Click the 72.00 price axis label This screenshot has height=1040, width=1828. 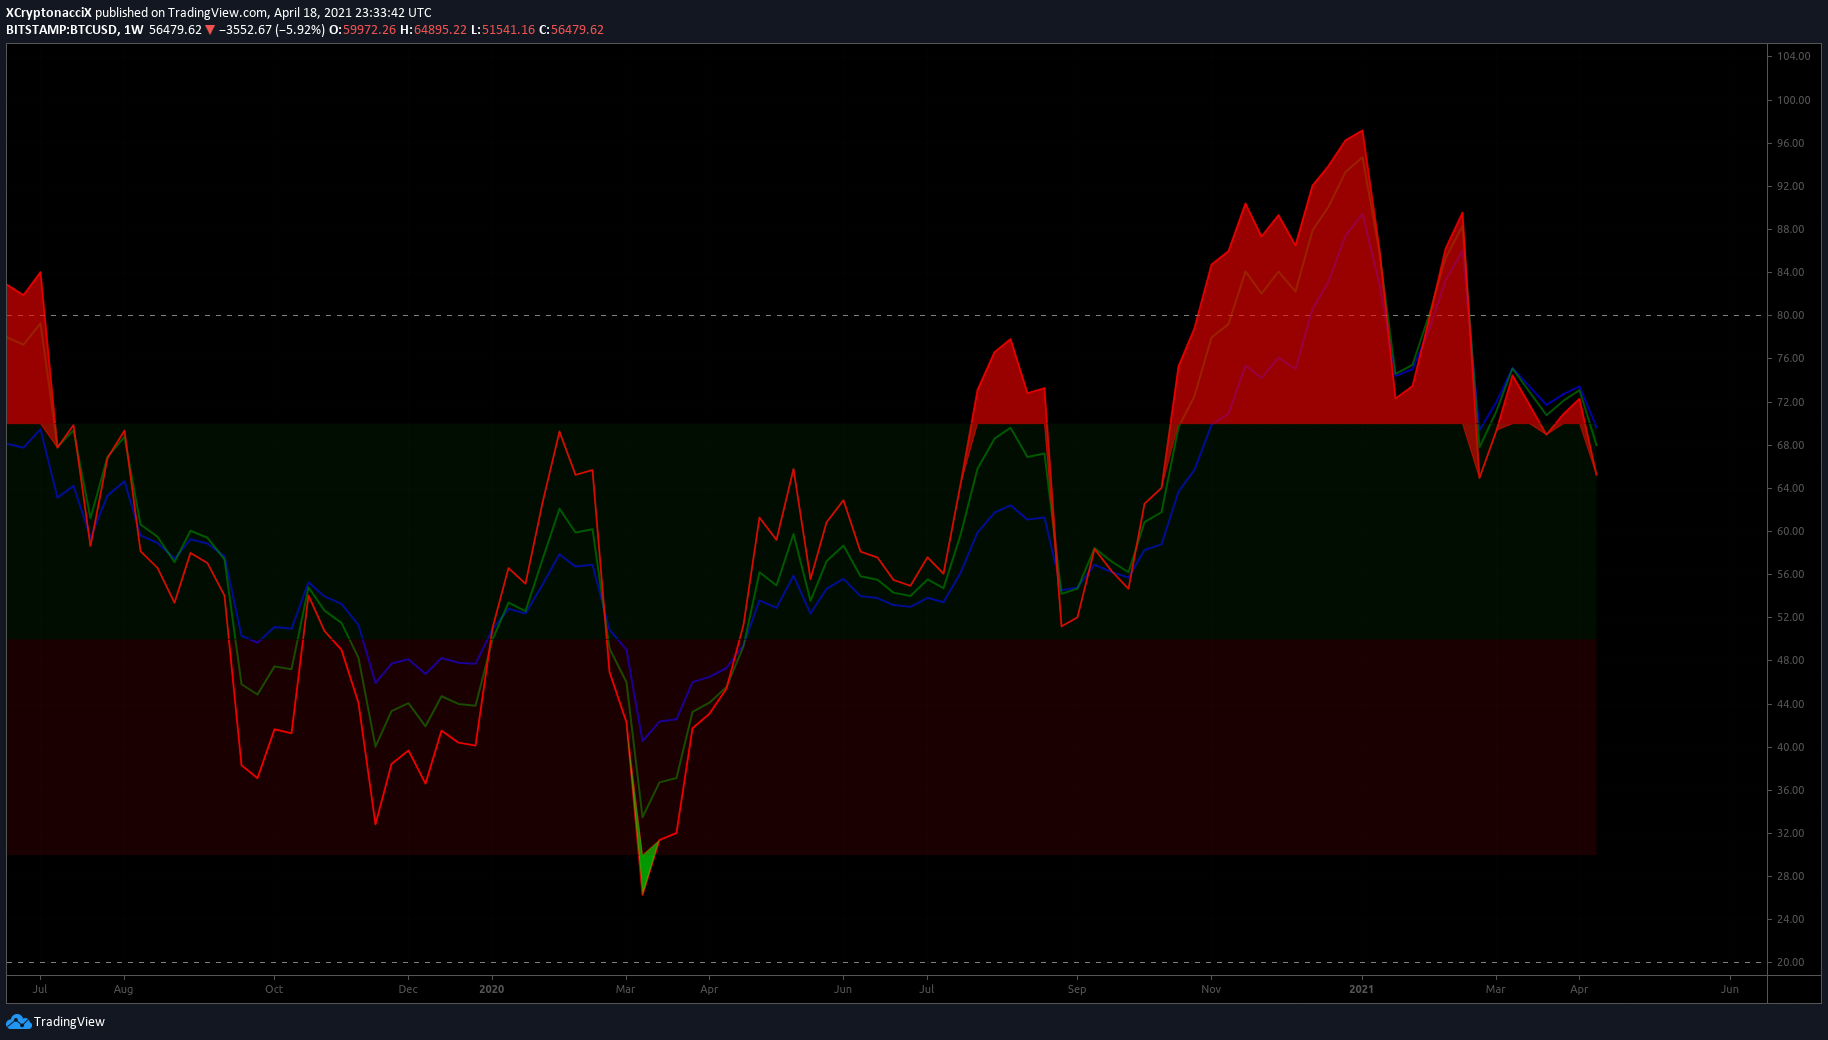click(1790, 402)
